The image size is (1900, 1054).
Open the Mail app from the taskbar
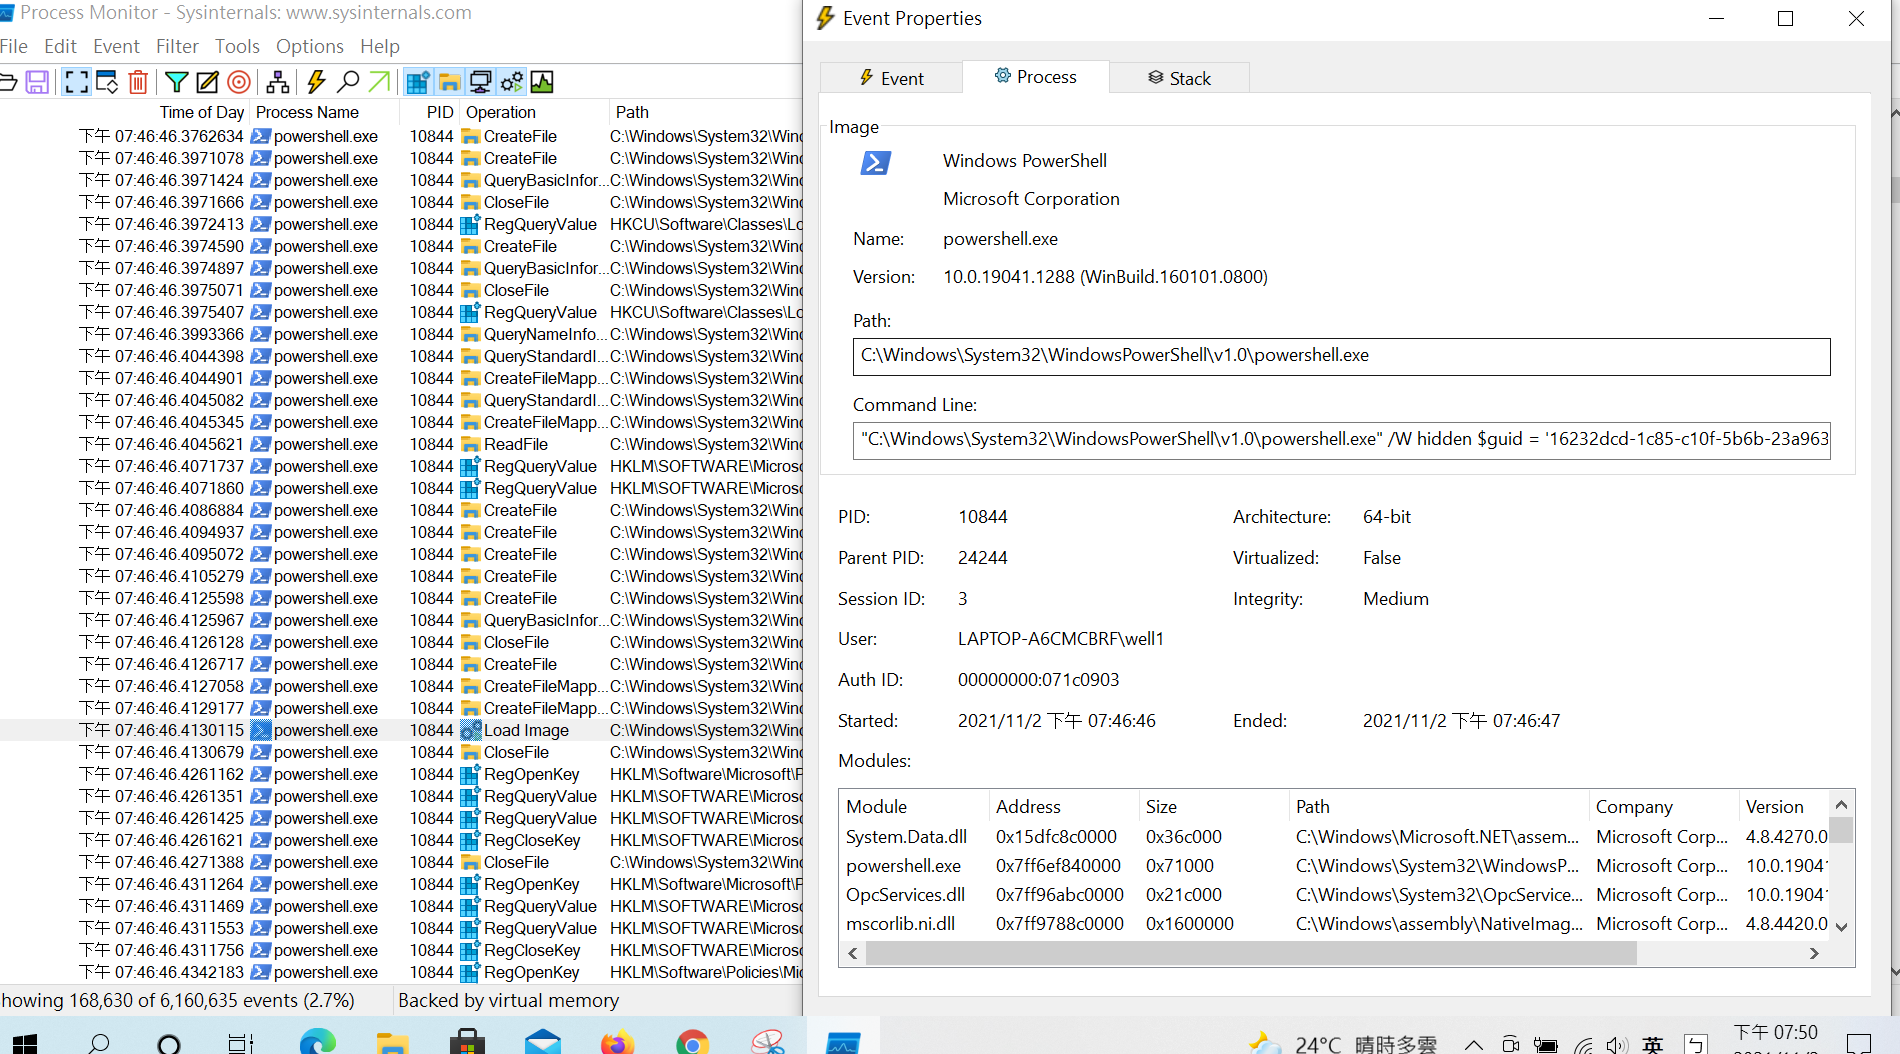(542, 1042)
